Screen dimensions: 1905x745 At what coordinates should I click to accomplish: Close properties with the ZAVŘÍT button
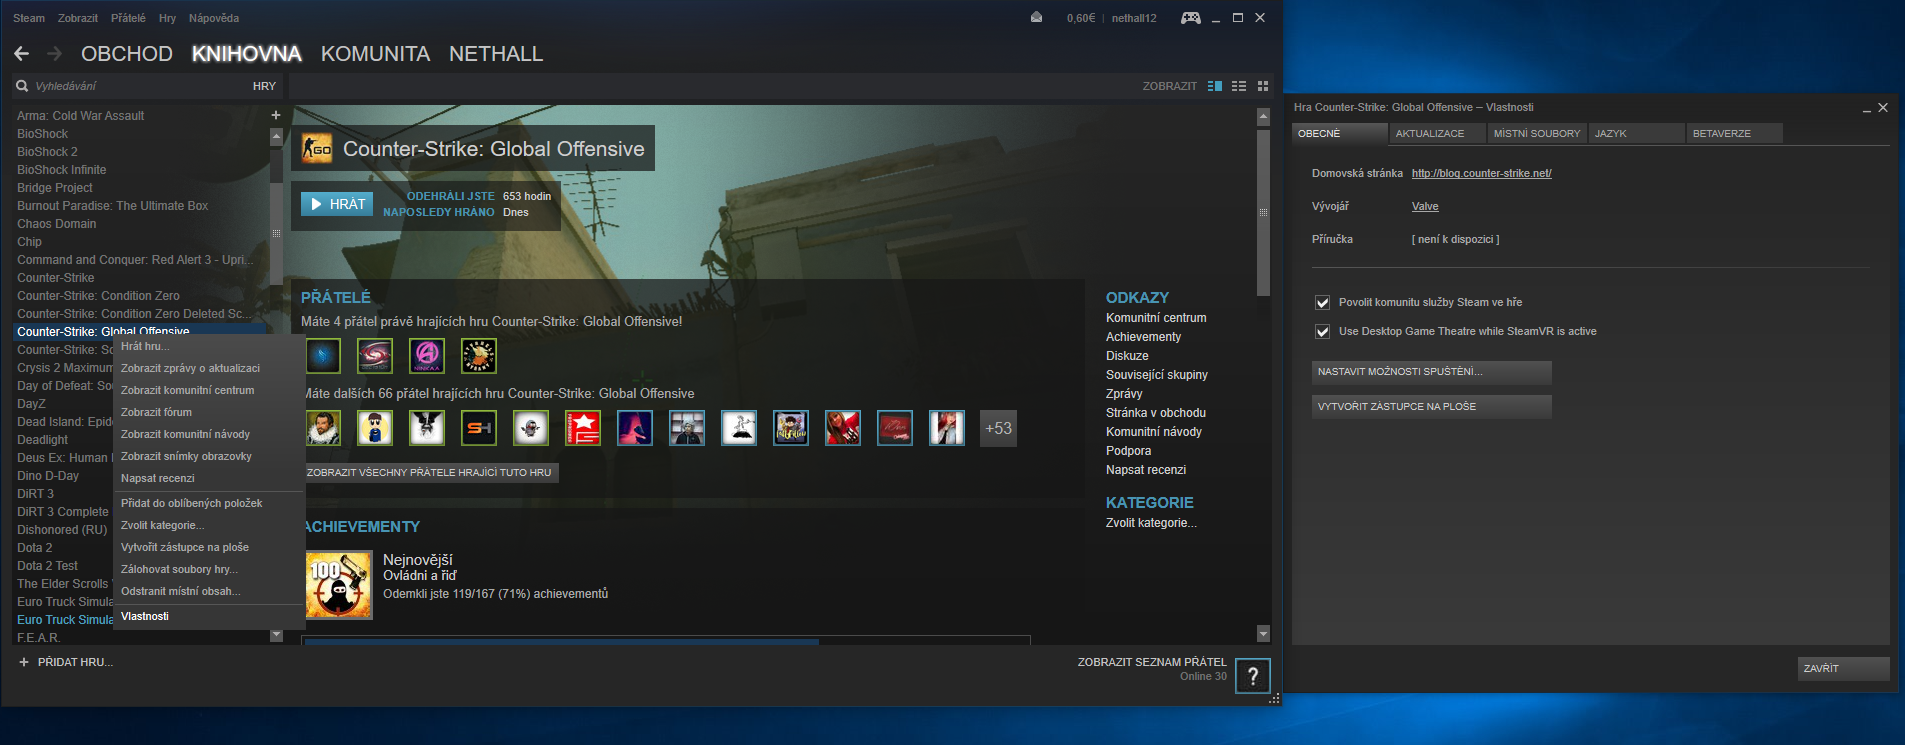(x=1844, y=669)
